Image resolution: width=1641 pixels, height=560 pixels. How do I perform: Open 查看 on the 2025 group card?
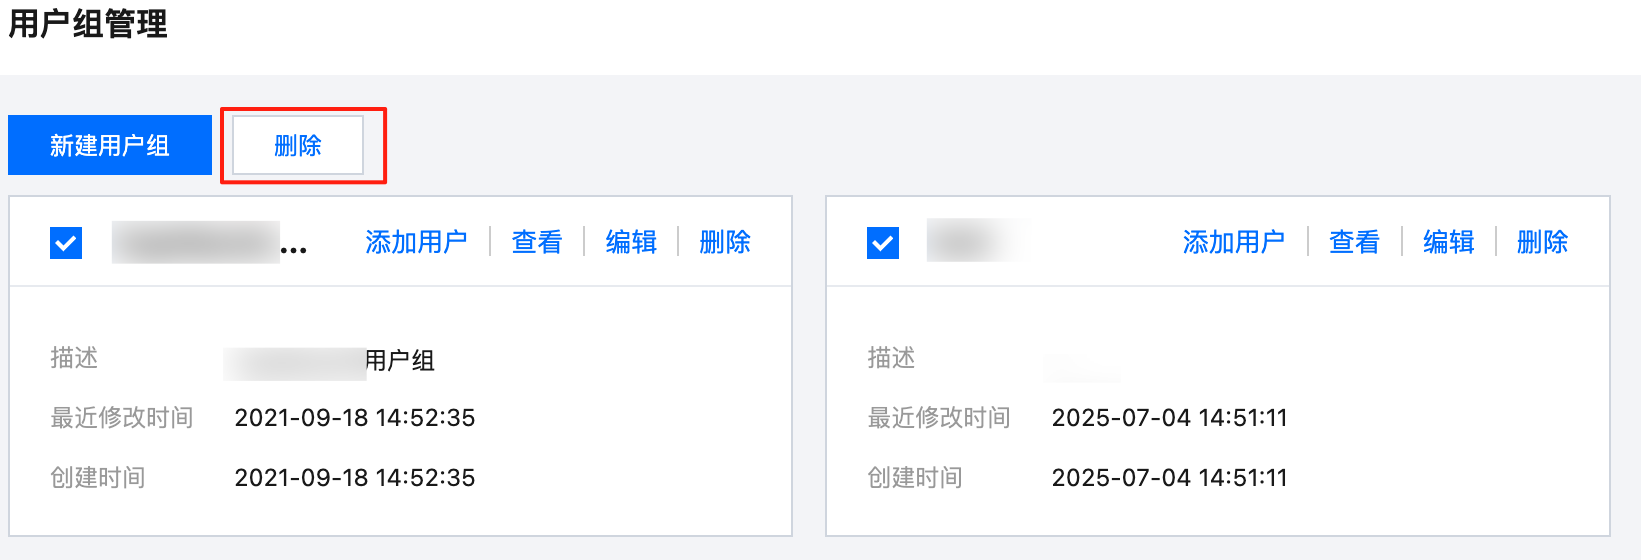1354,242
